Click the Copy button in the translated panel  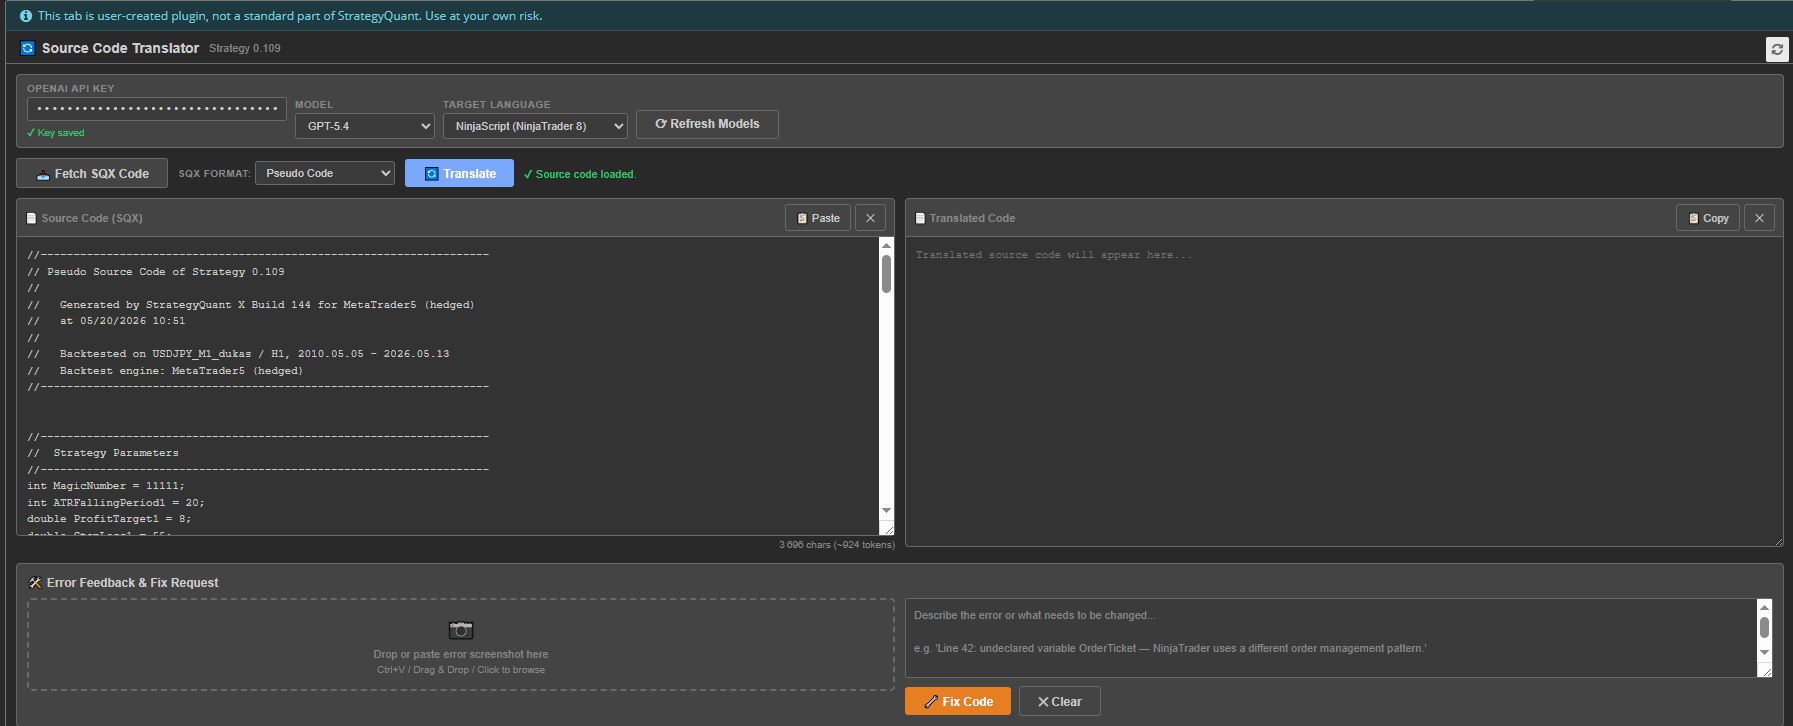click(x=1708, y=218)
